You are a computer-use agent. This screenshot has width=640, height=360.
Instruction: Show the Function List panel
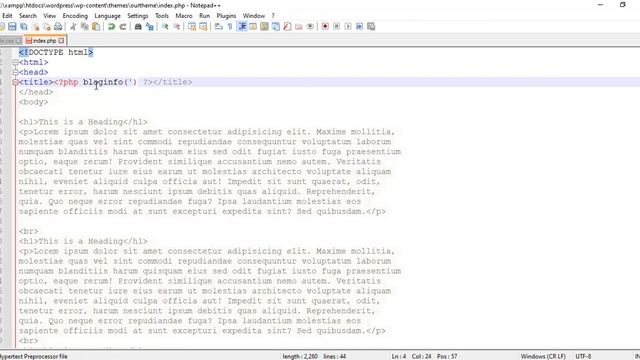[287, 27]
